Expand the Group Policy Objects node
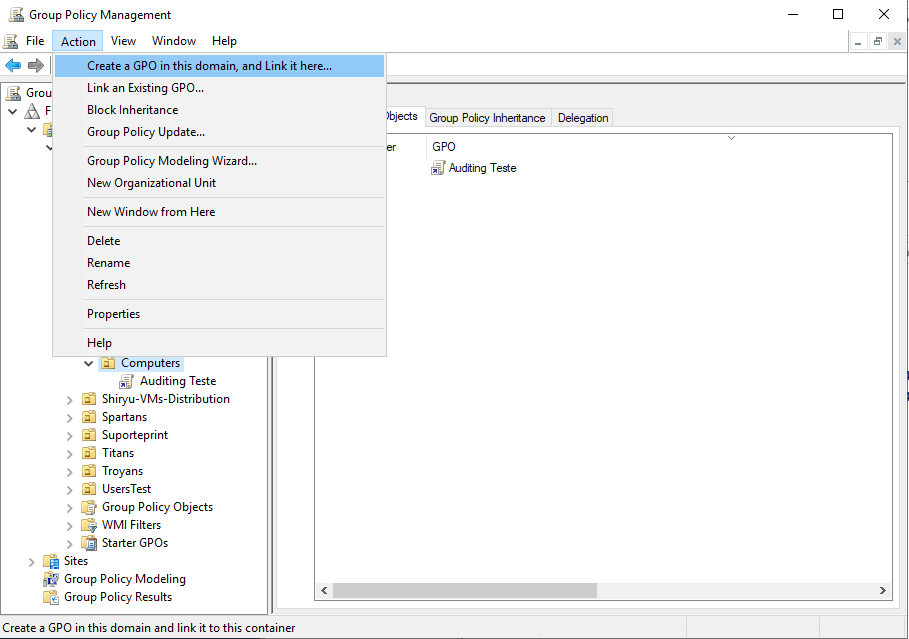909x639 pixels. point(70,507)
